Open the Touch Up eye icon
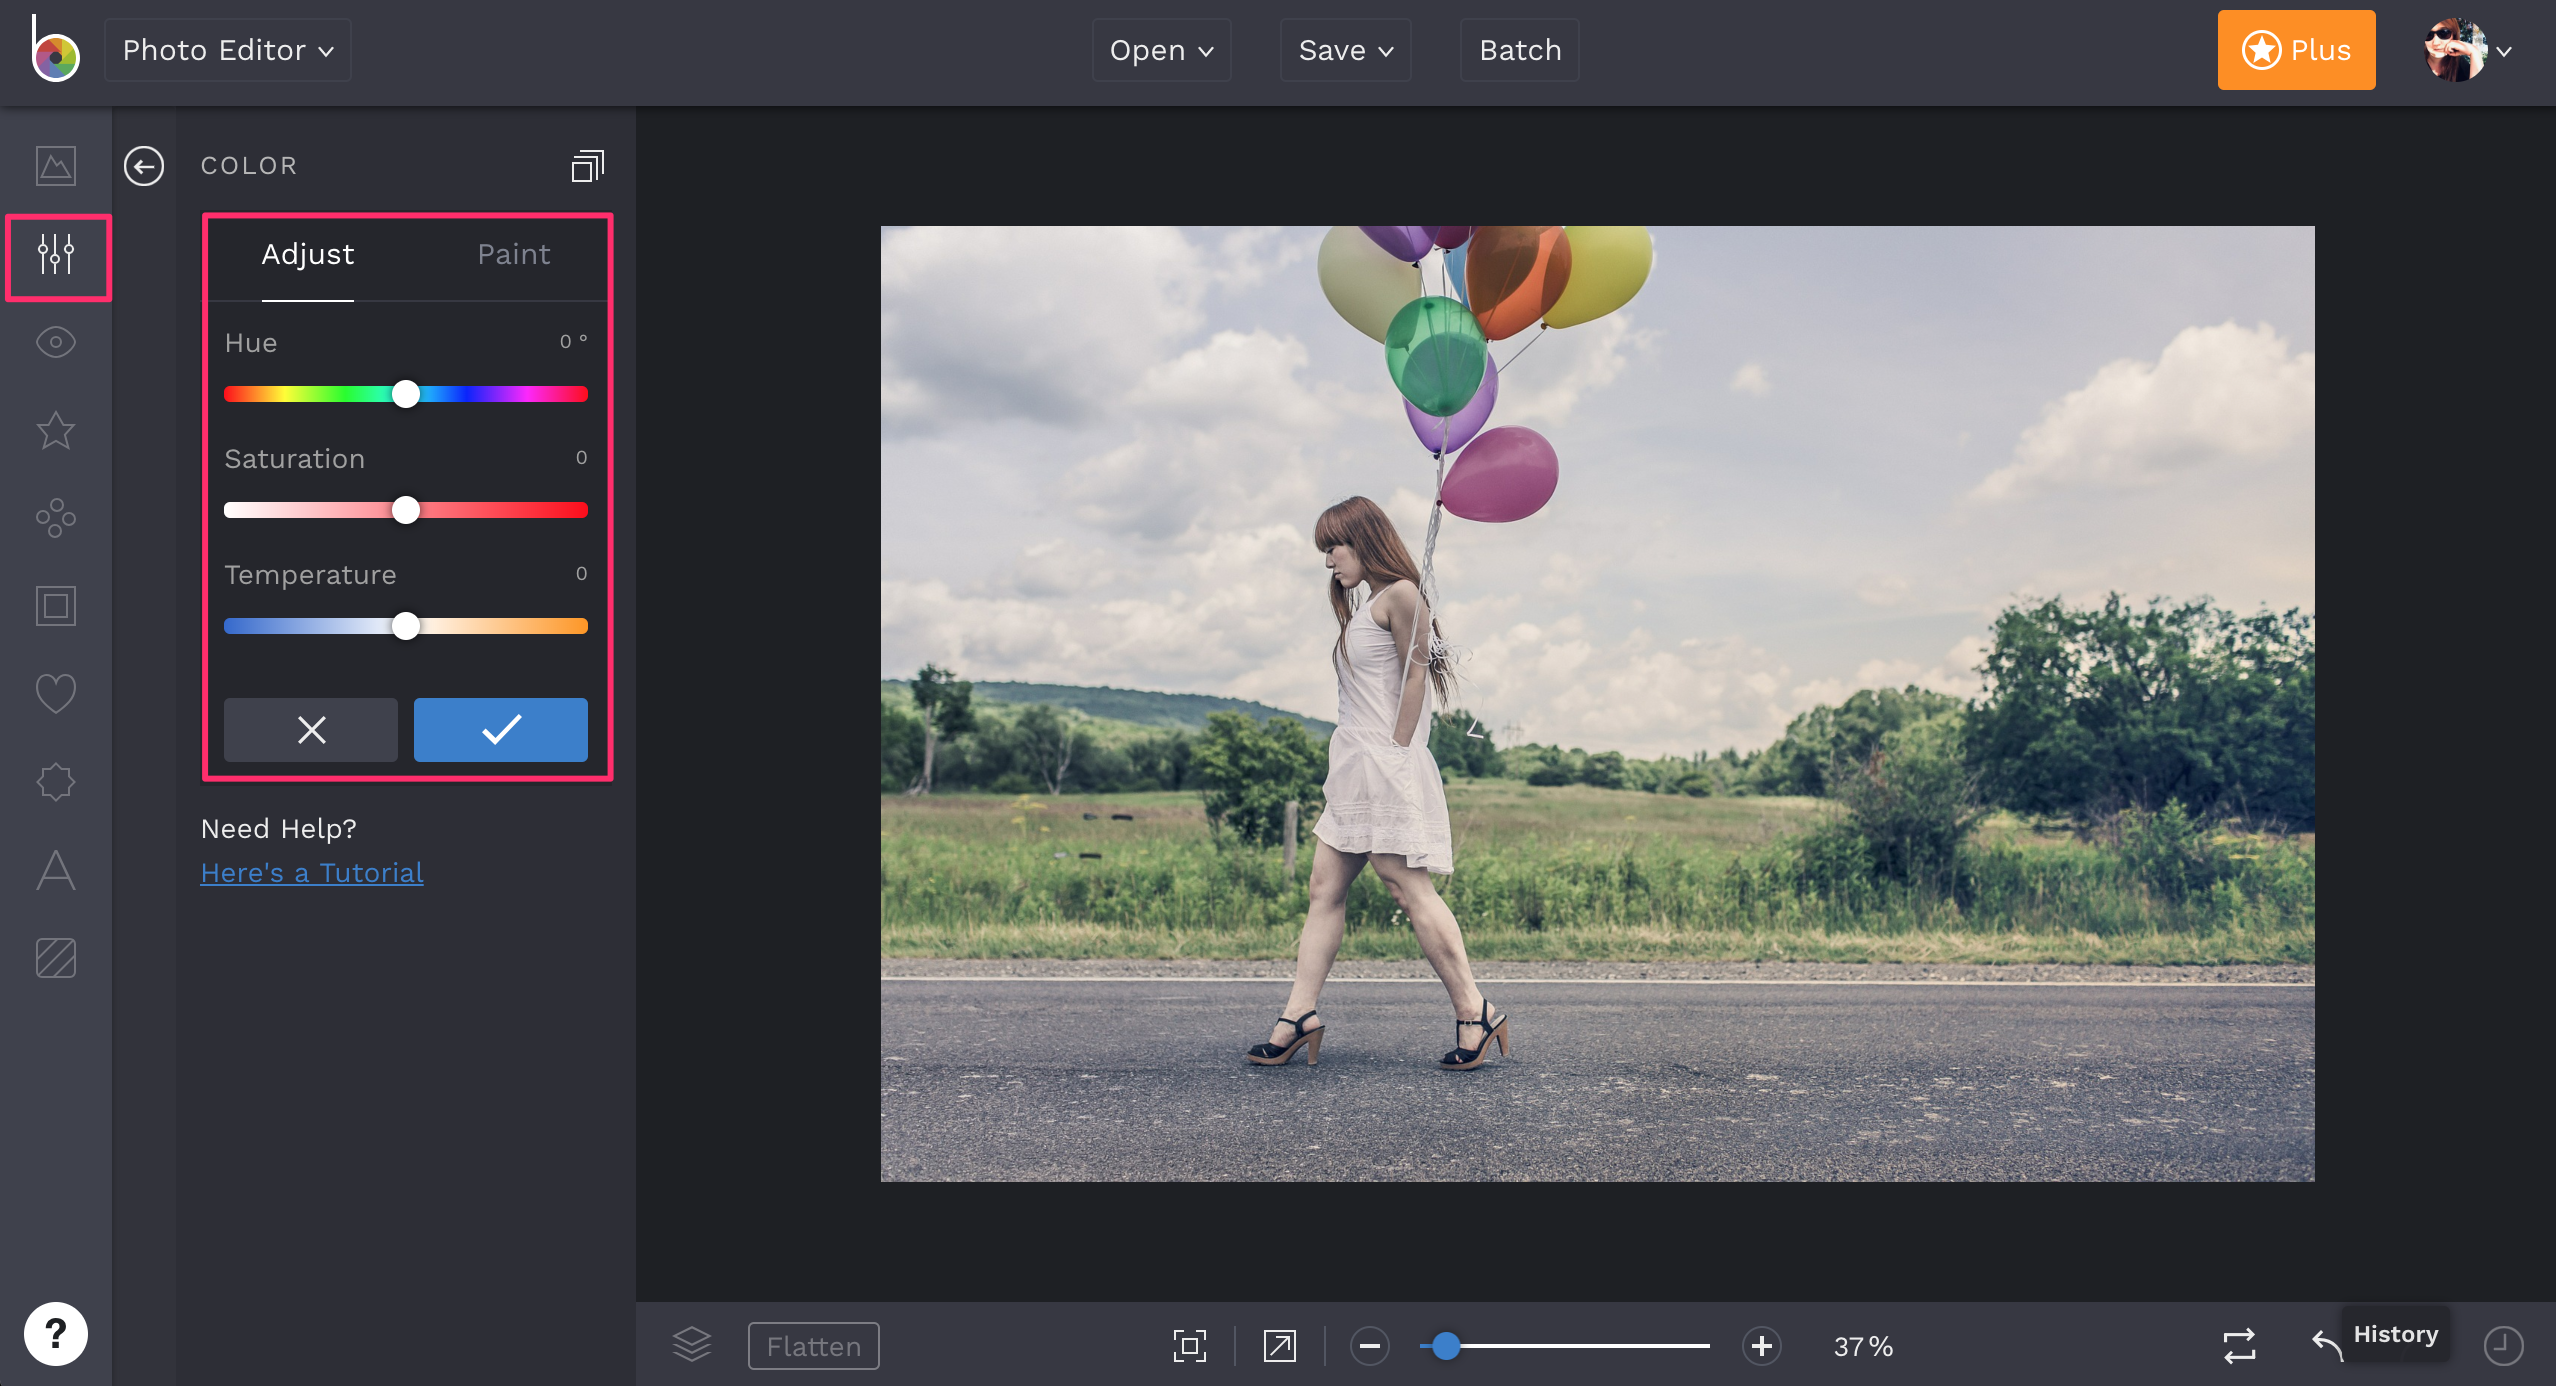Viewport: 2556px width, 1386px height. pyautogui.click(x=56, y=342)
